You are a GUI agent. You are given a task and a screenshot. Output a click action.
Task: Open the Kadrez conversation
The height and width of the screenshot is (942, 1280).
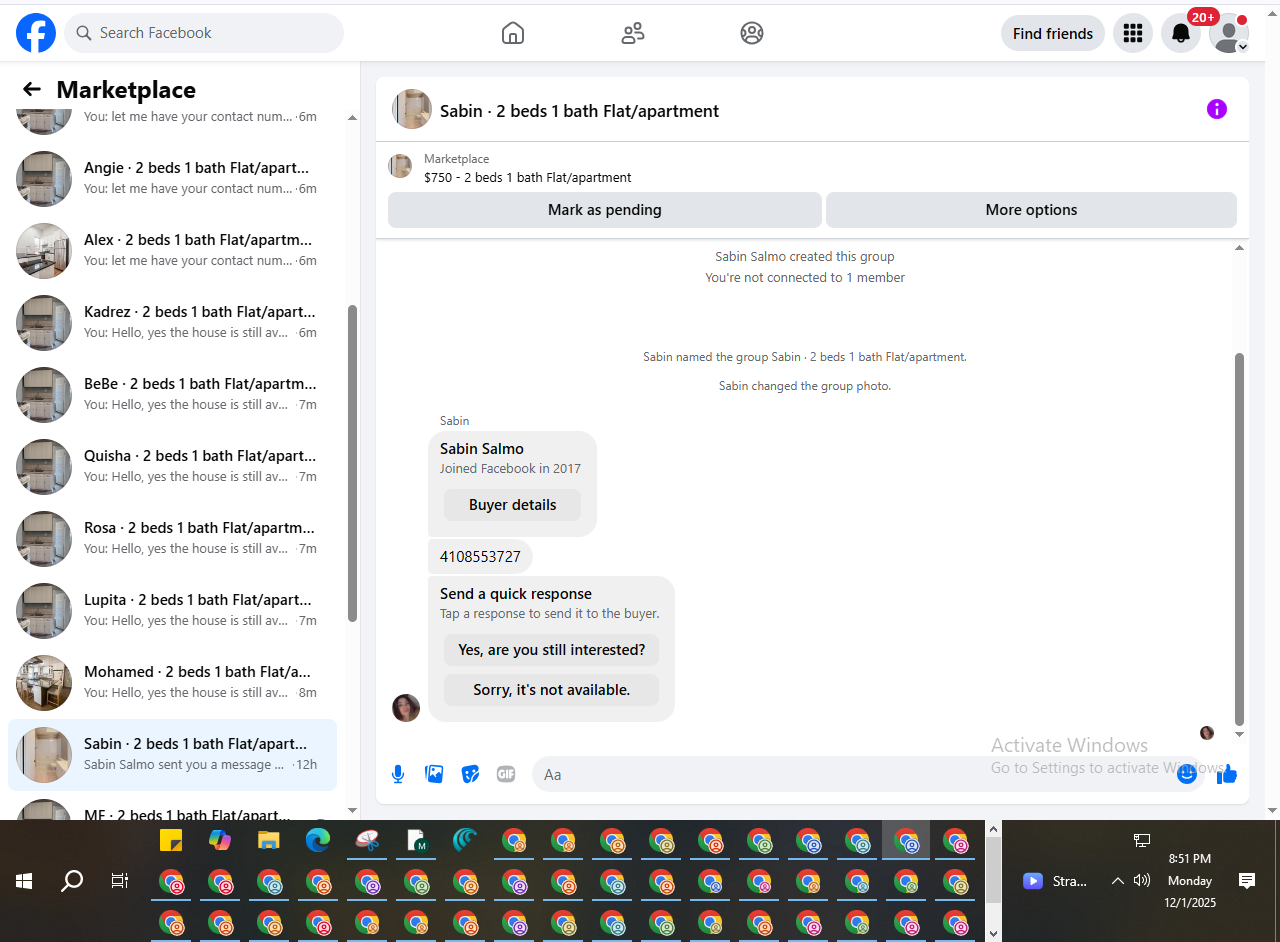point(172,323)
